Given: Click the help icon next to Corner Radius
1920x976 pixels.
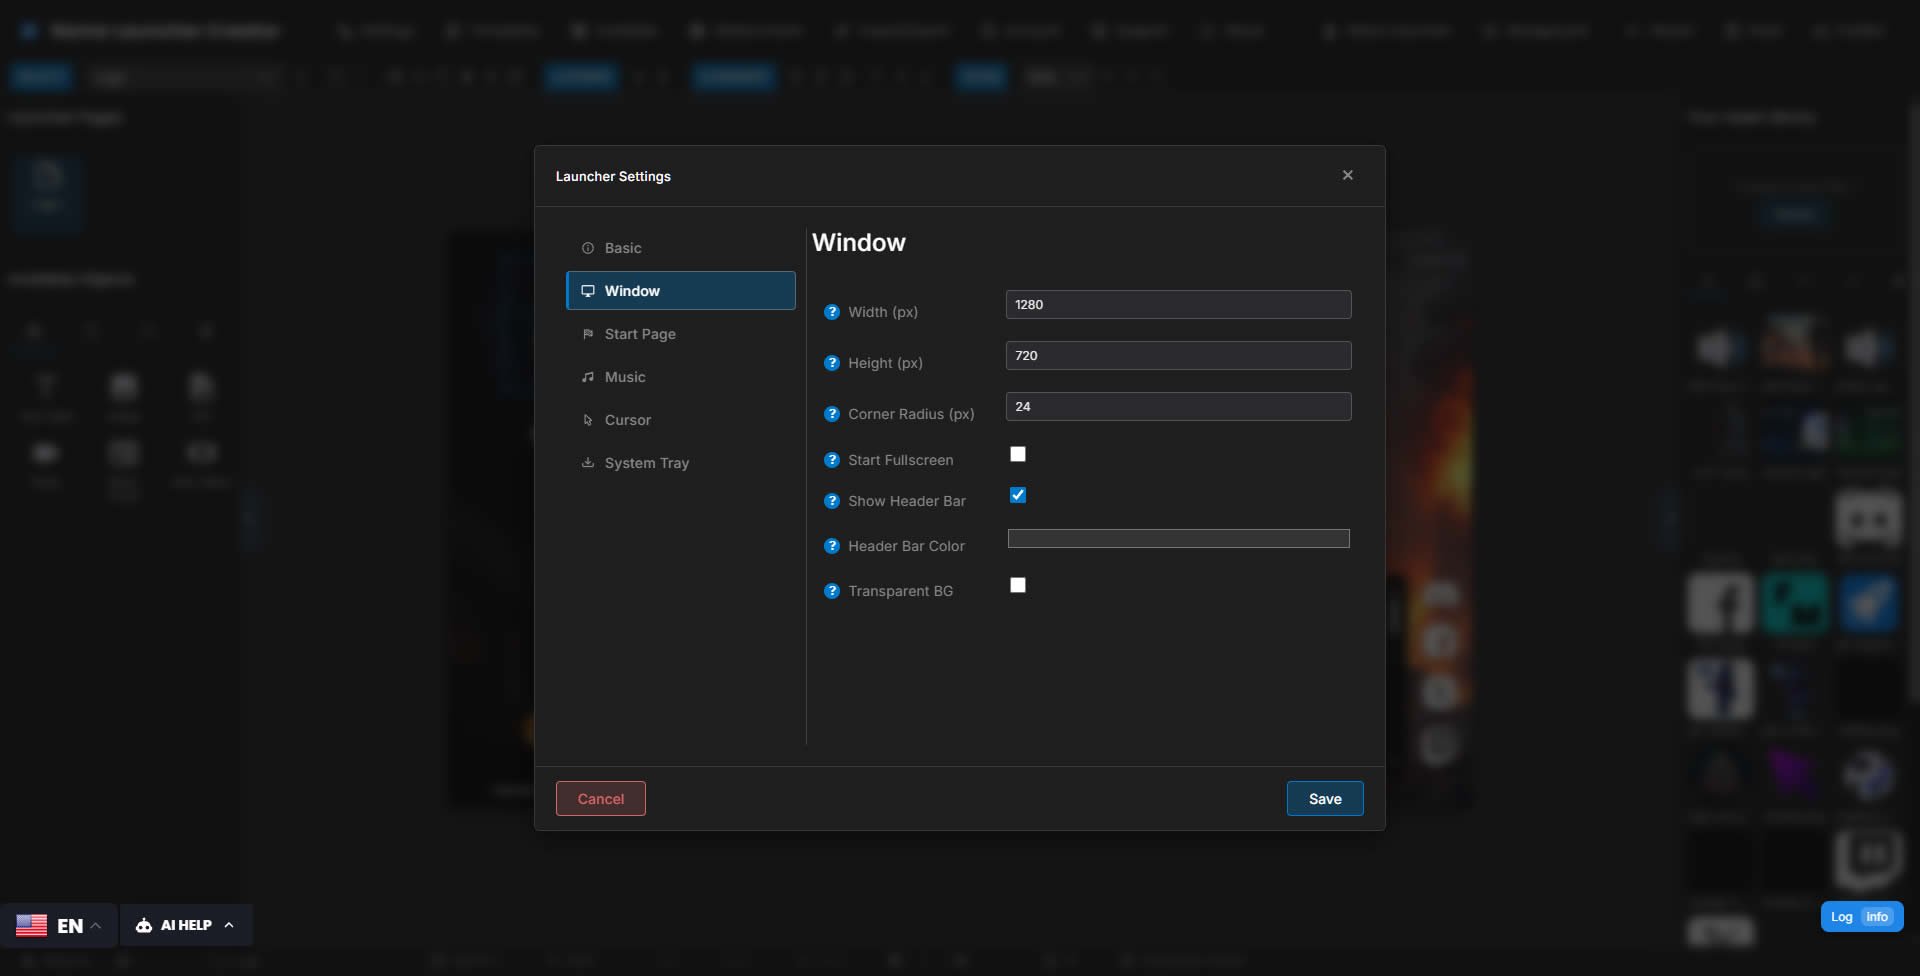Looking at the screenshot, I should (x=832, y=414).
